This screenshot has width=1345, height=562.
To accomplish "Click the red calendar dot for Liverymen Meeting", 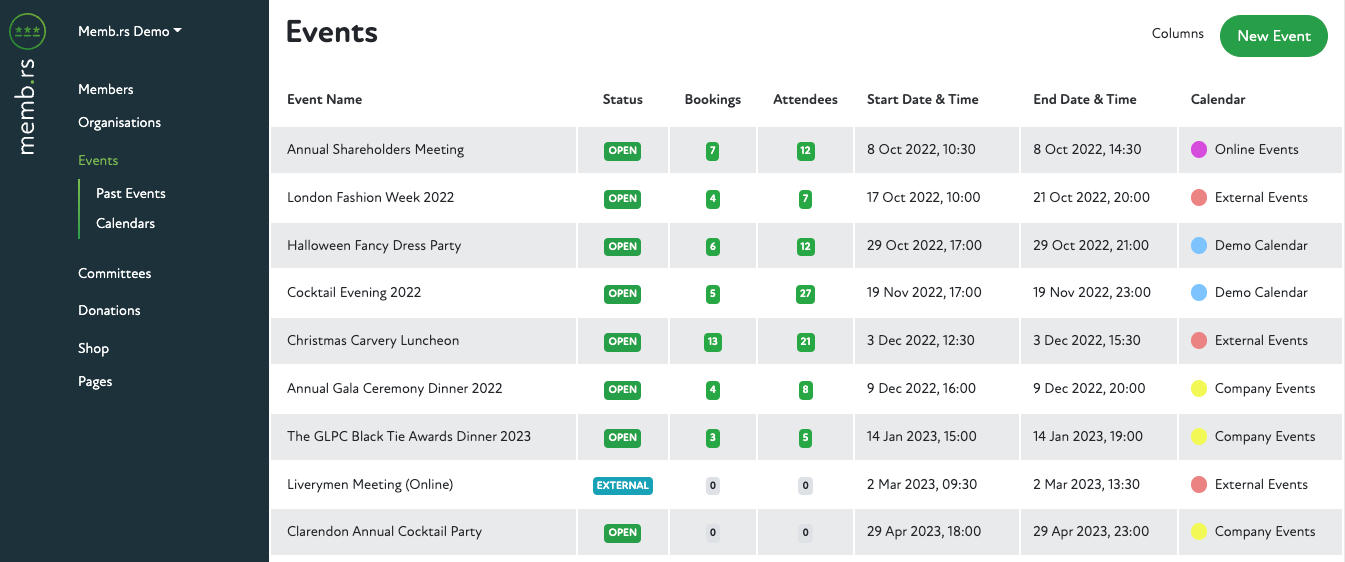I will click(1199, 485).
